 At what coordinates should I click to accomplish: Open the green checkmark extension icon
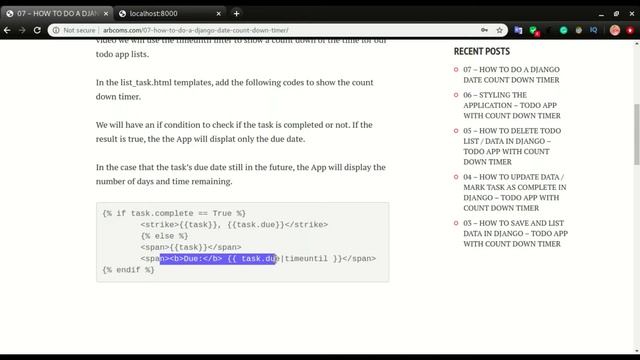[533, 30]
